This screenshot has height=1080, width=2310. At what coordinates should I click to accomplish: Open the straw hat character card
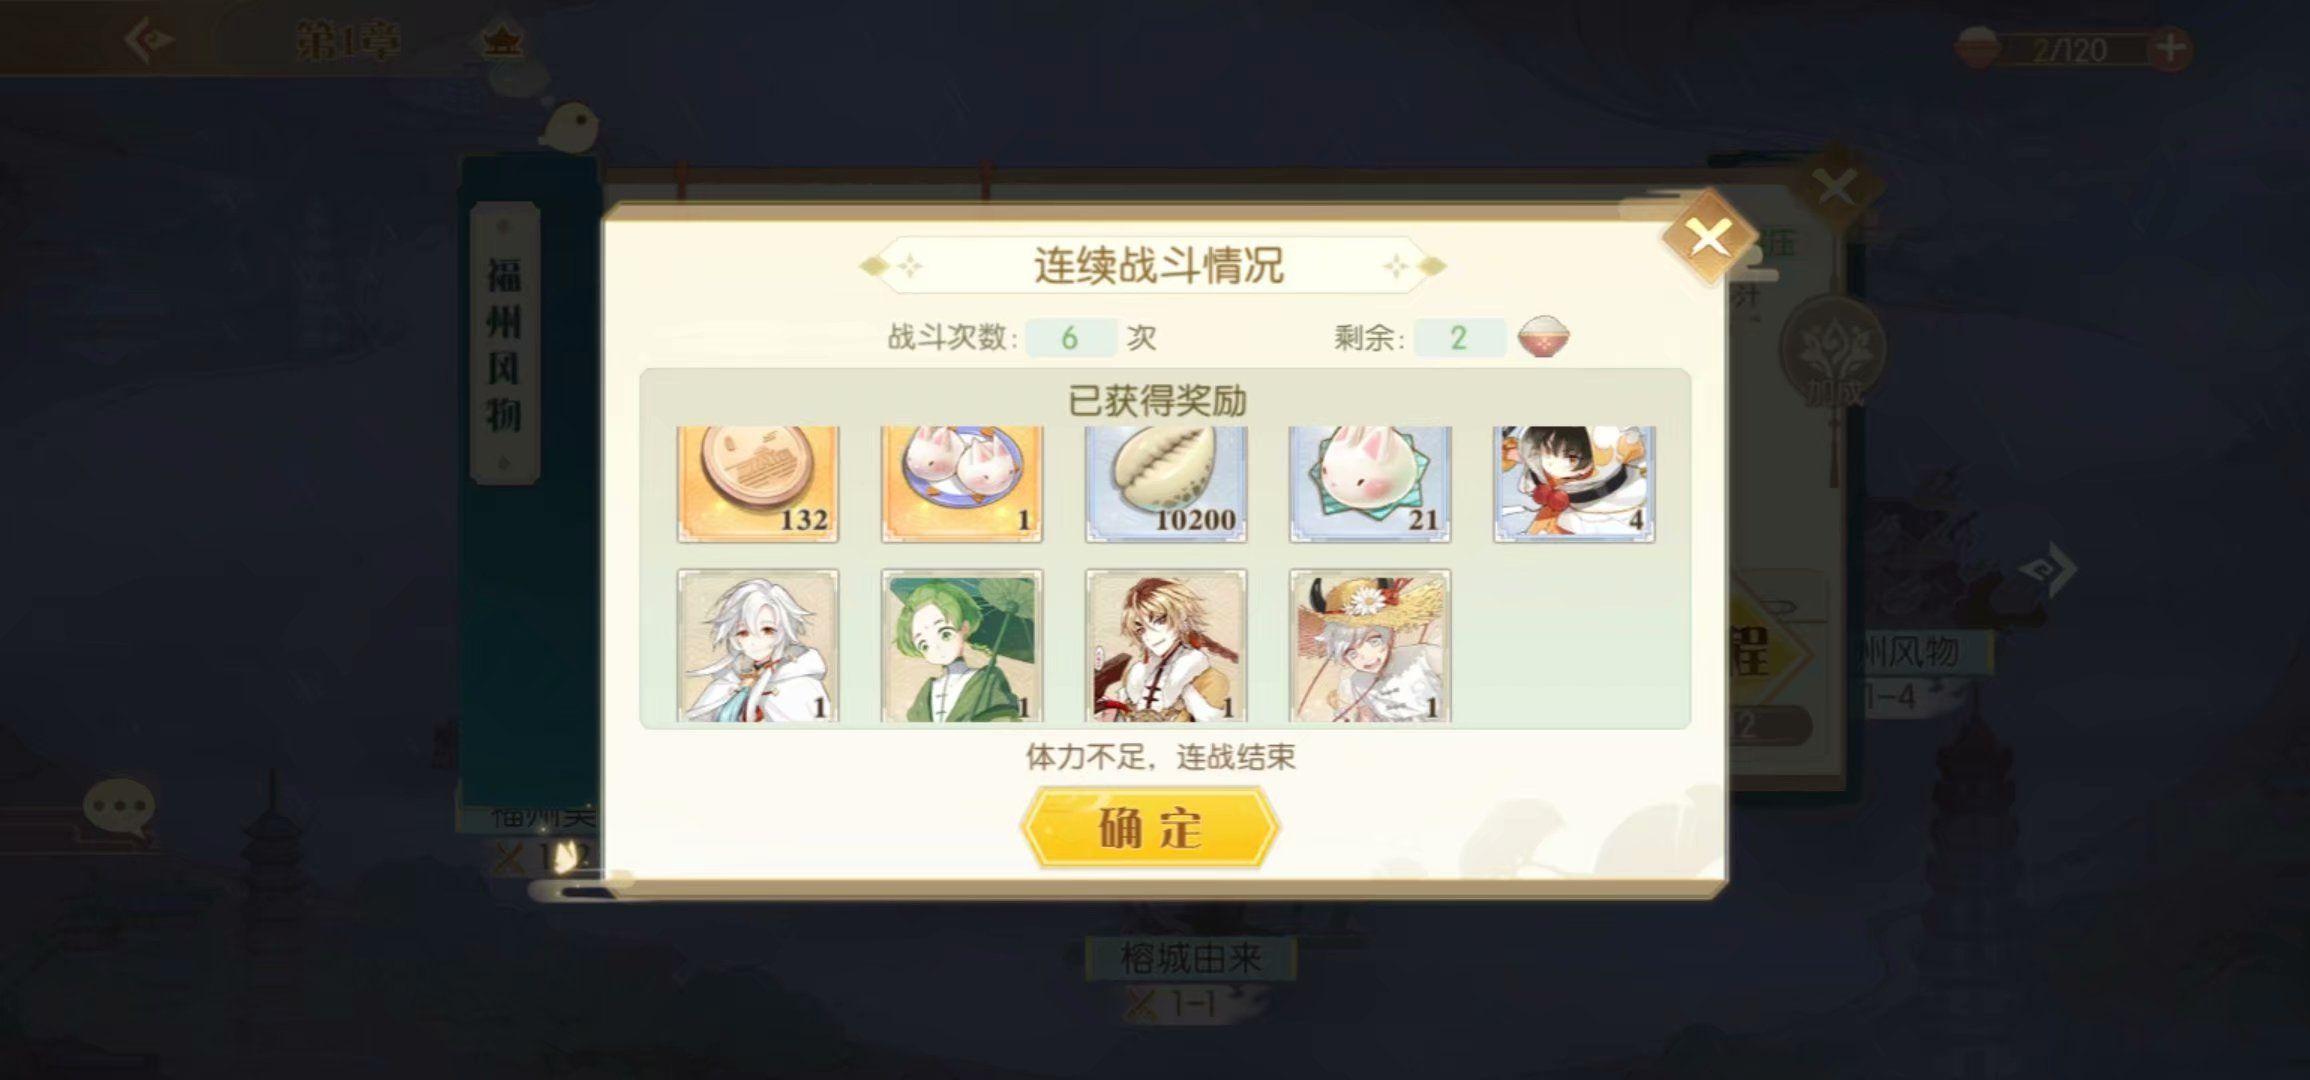point(1370,646)
